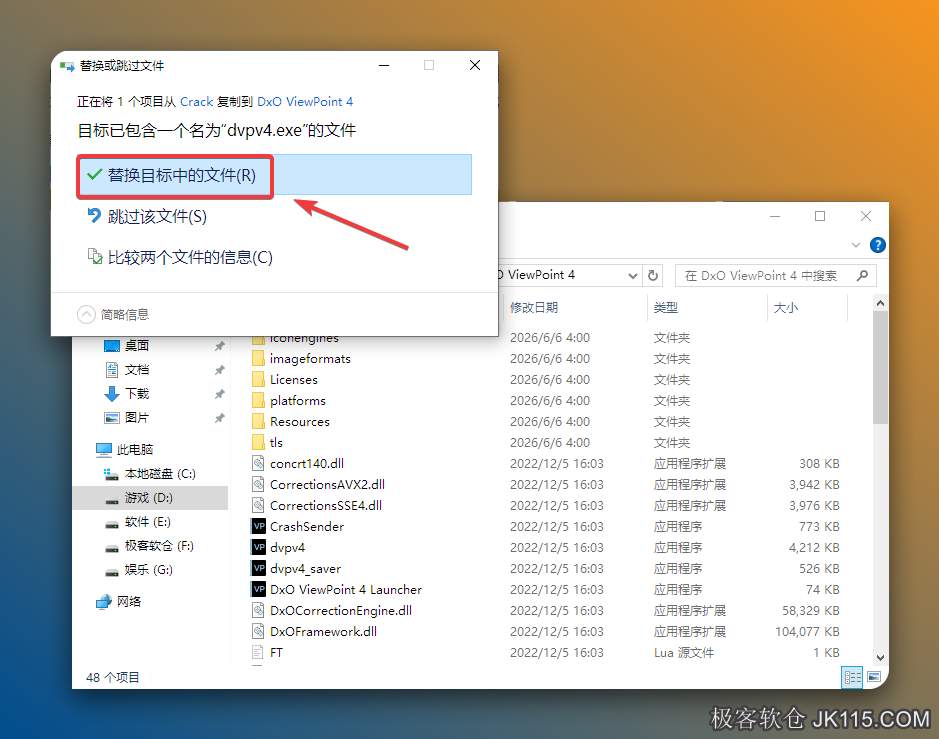Click the CrashSender application icon
Screen dimensions: 939x739
[258, 526]
